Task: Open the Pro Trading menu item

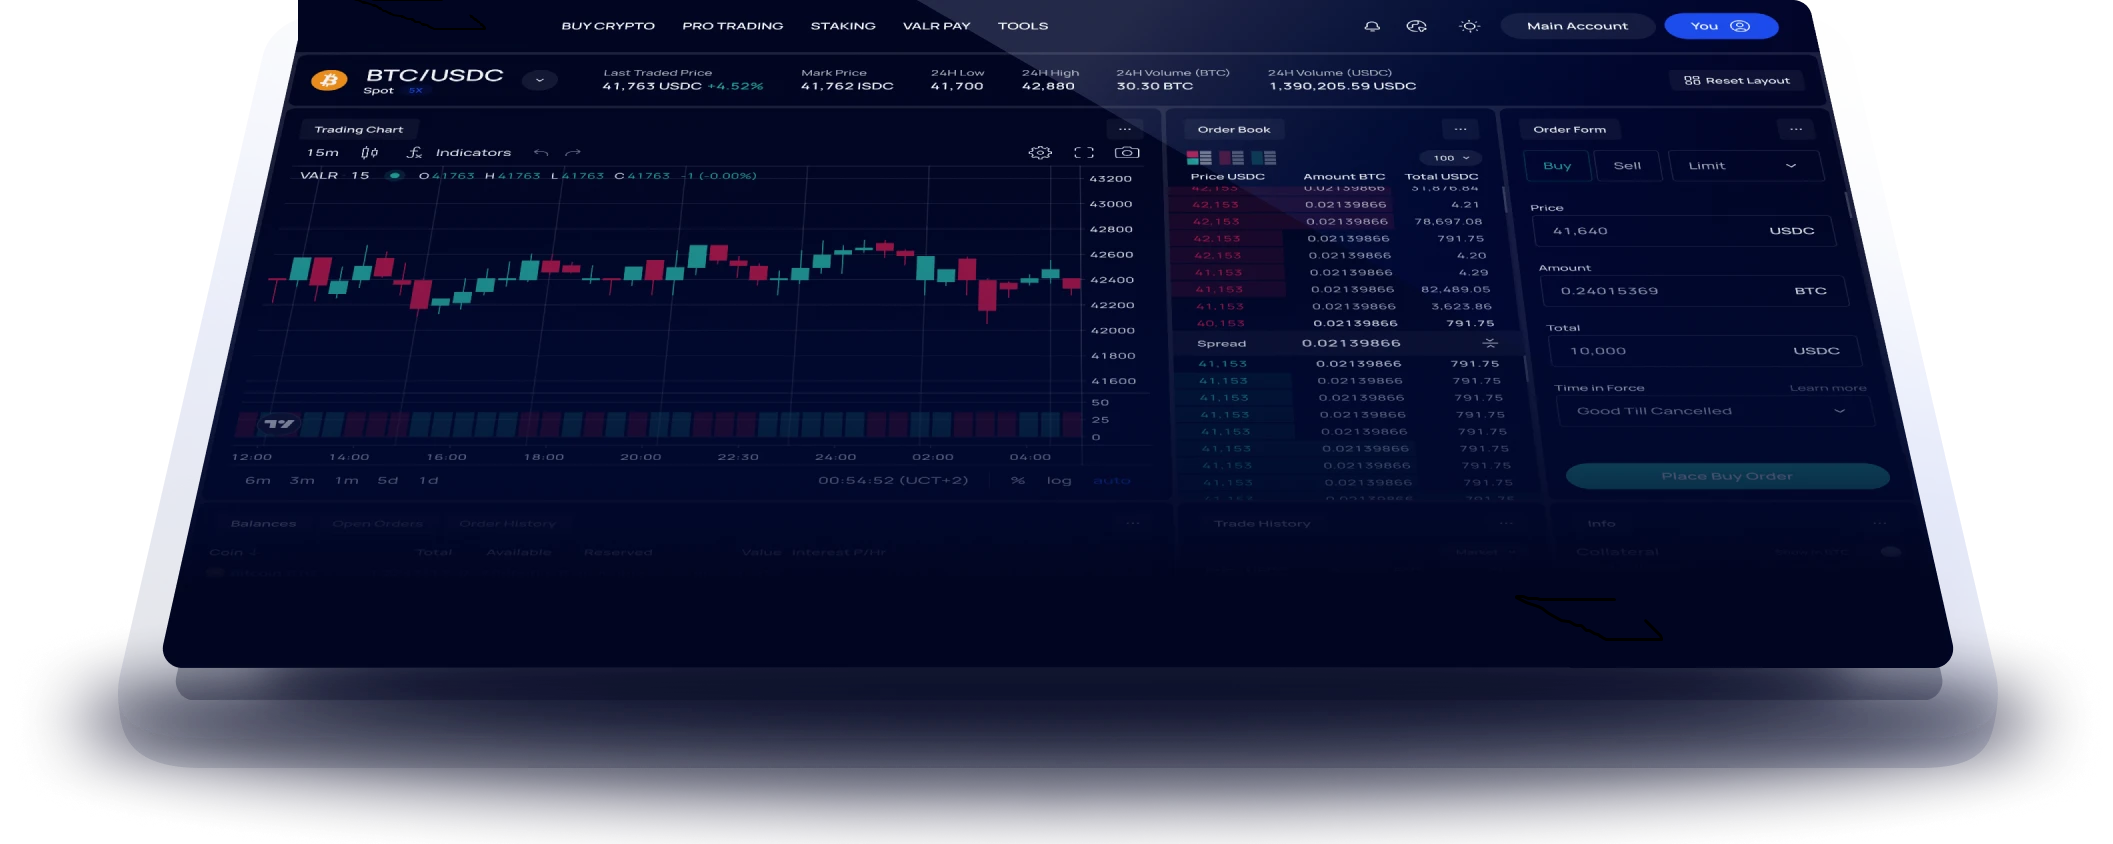Action: click(x=732, y=26)
